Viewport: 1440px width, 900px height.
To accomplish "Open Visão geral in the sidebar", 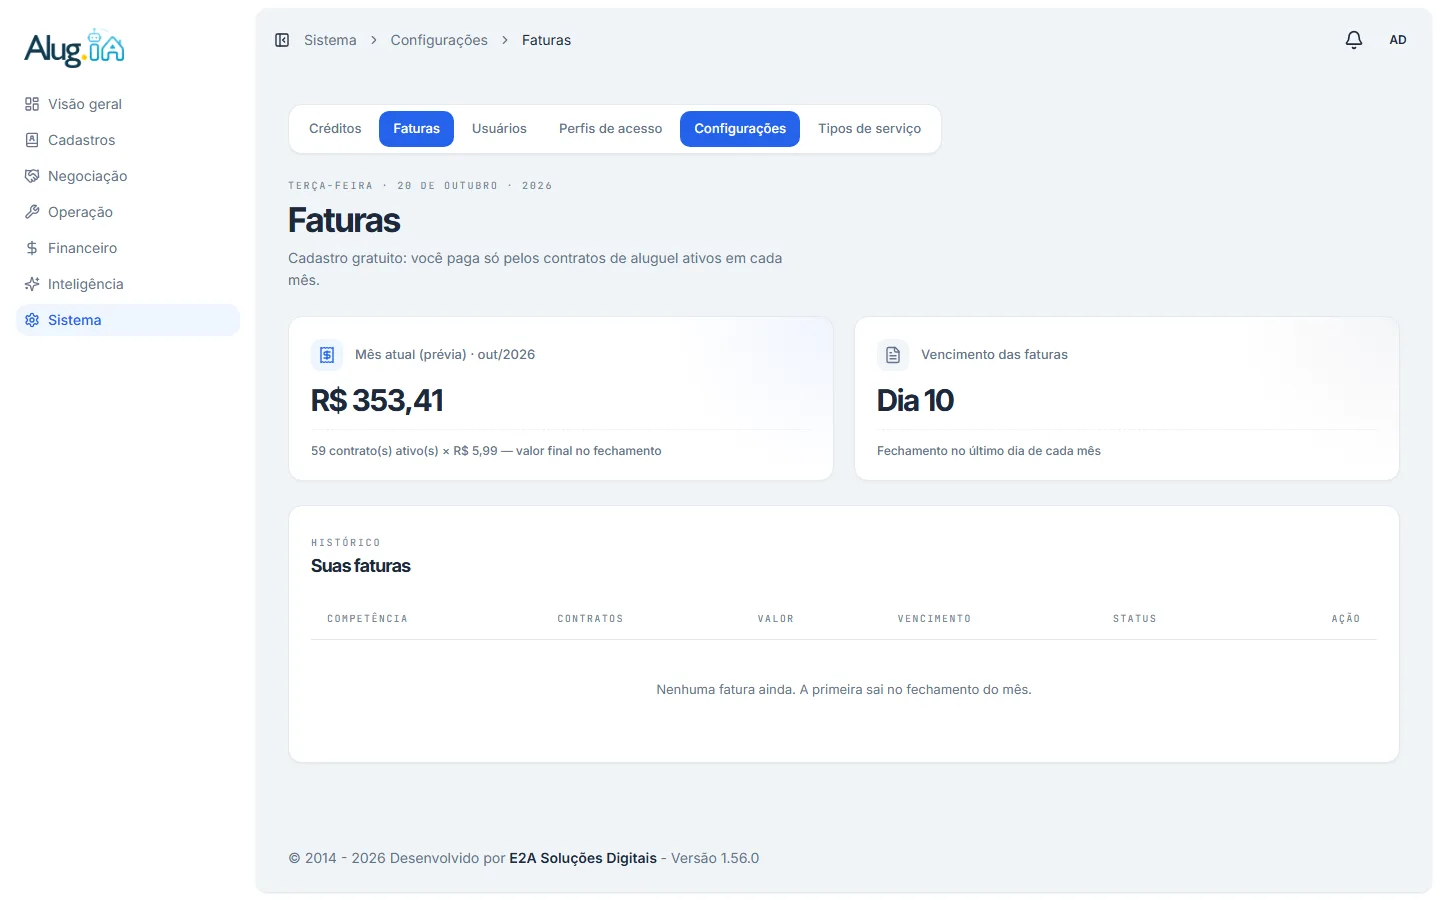I will (128, 104).
